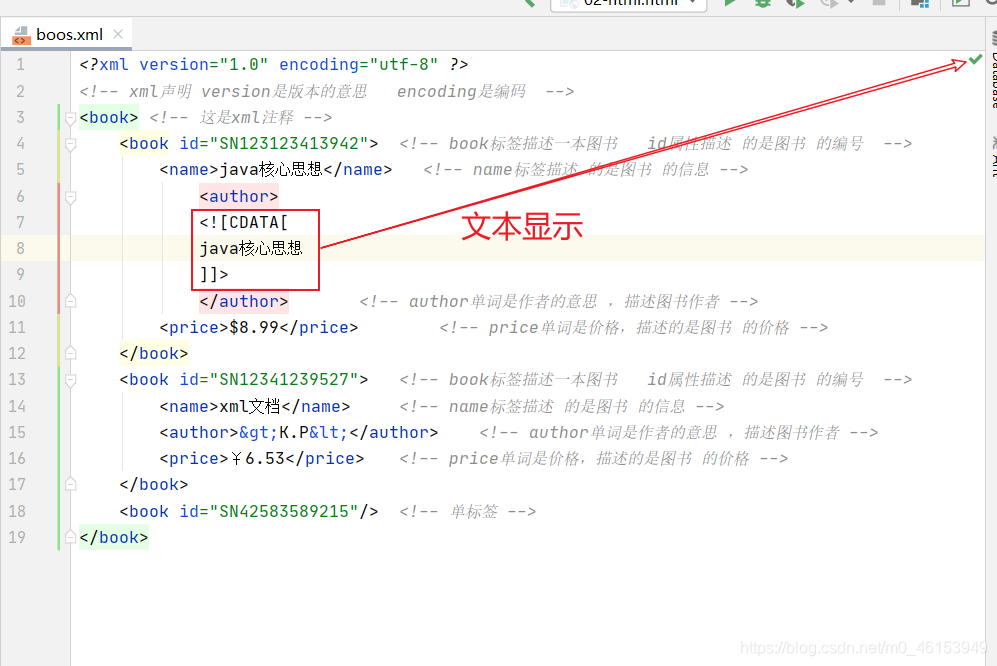The height and width of the screenshot is (666, 997).
Task: Run with coverage icon in toolbar
Action: 795,3
